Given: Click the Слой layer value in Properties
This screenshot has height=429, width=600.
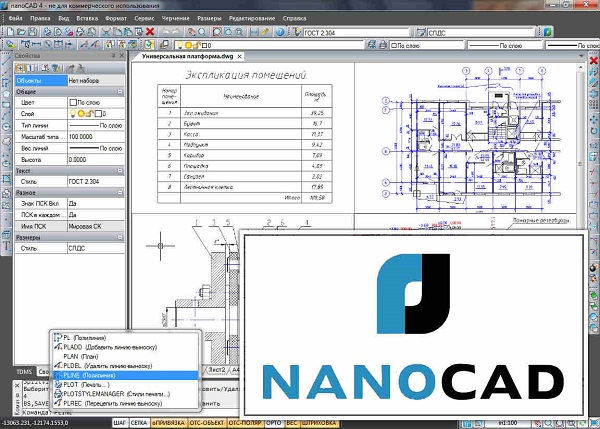Looking at the screenshot, I should [x=96, y=114].
